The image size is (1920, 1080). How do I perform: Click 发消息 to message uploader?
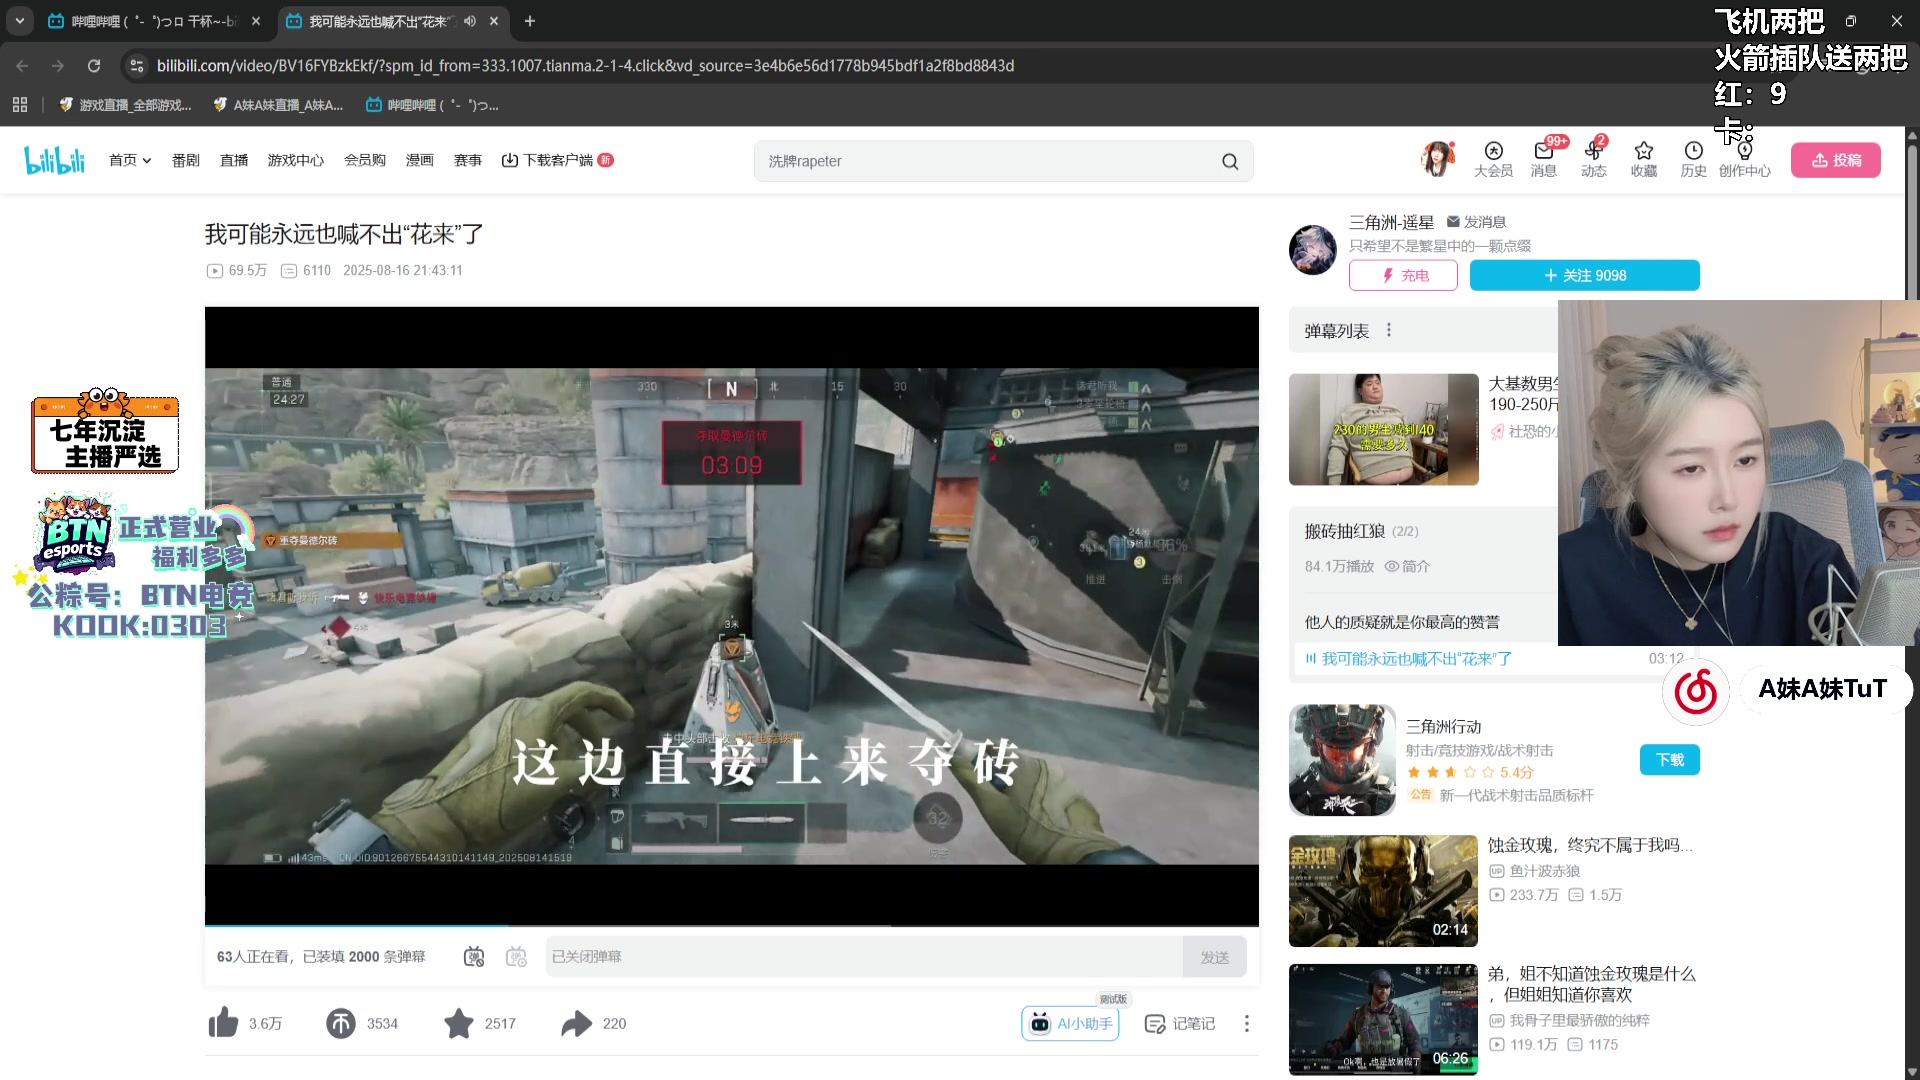[x=1476, y=222]
